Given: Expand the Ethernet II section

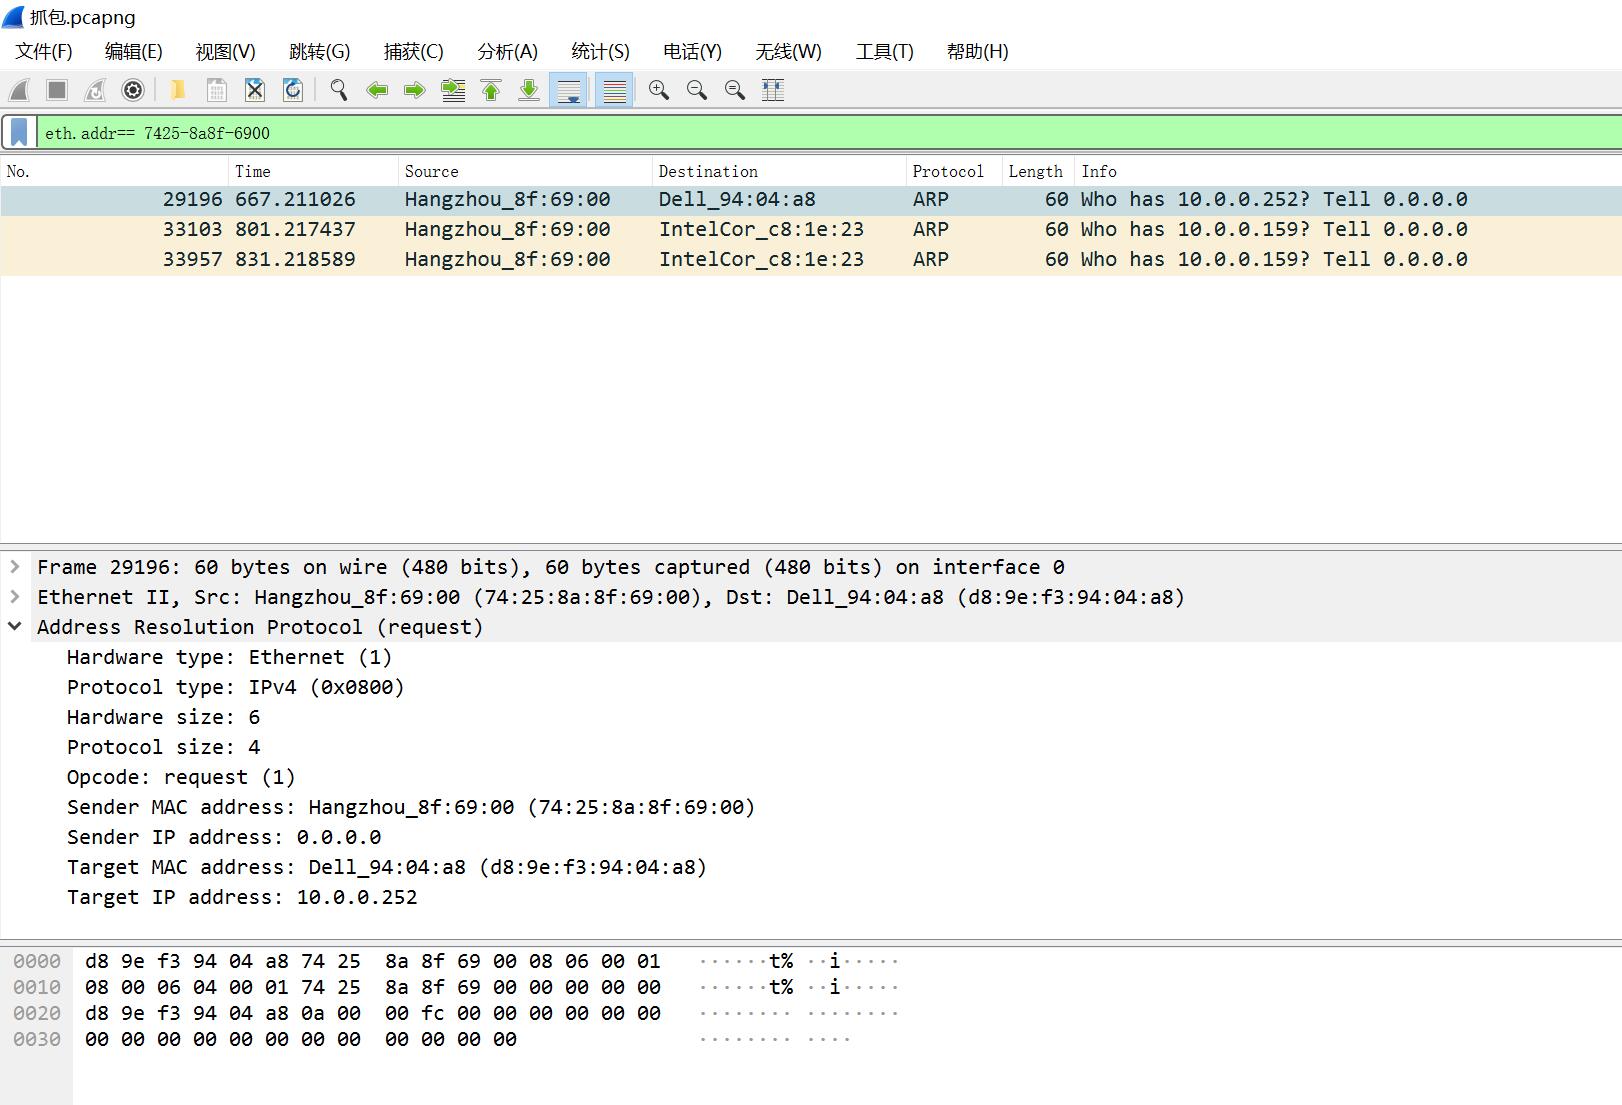Looking at the screenshot, I should click(x=15, y=597).
